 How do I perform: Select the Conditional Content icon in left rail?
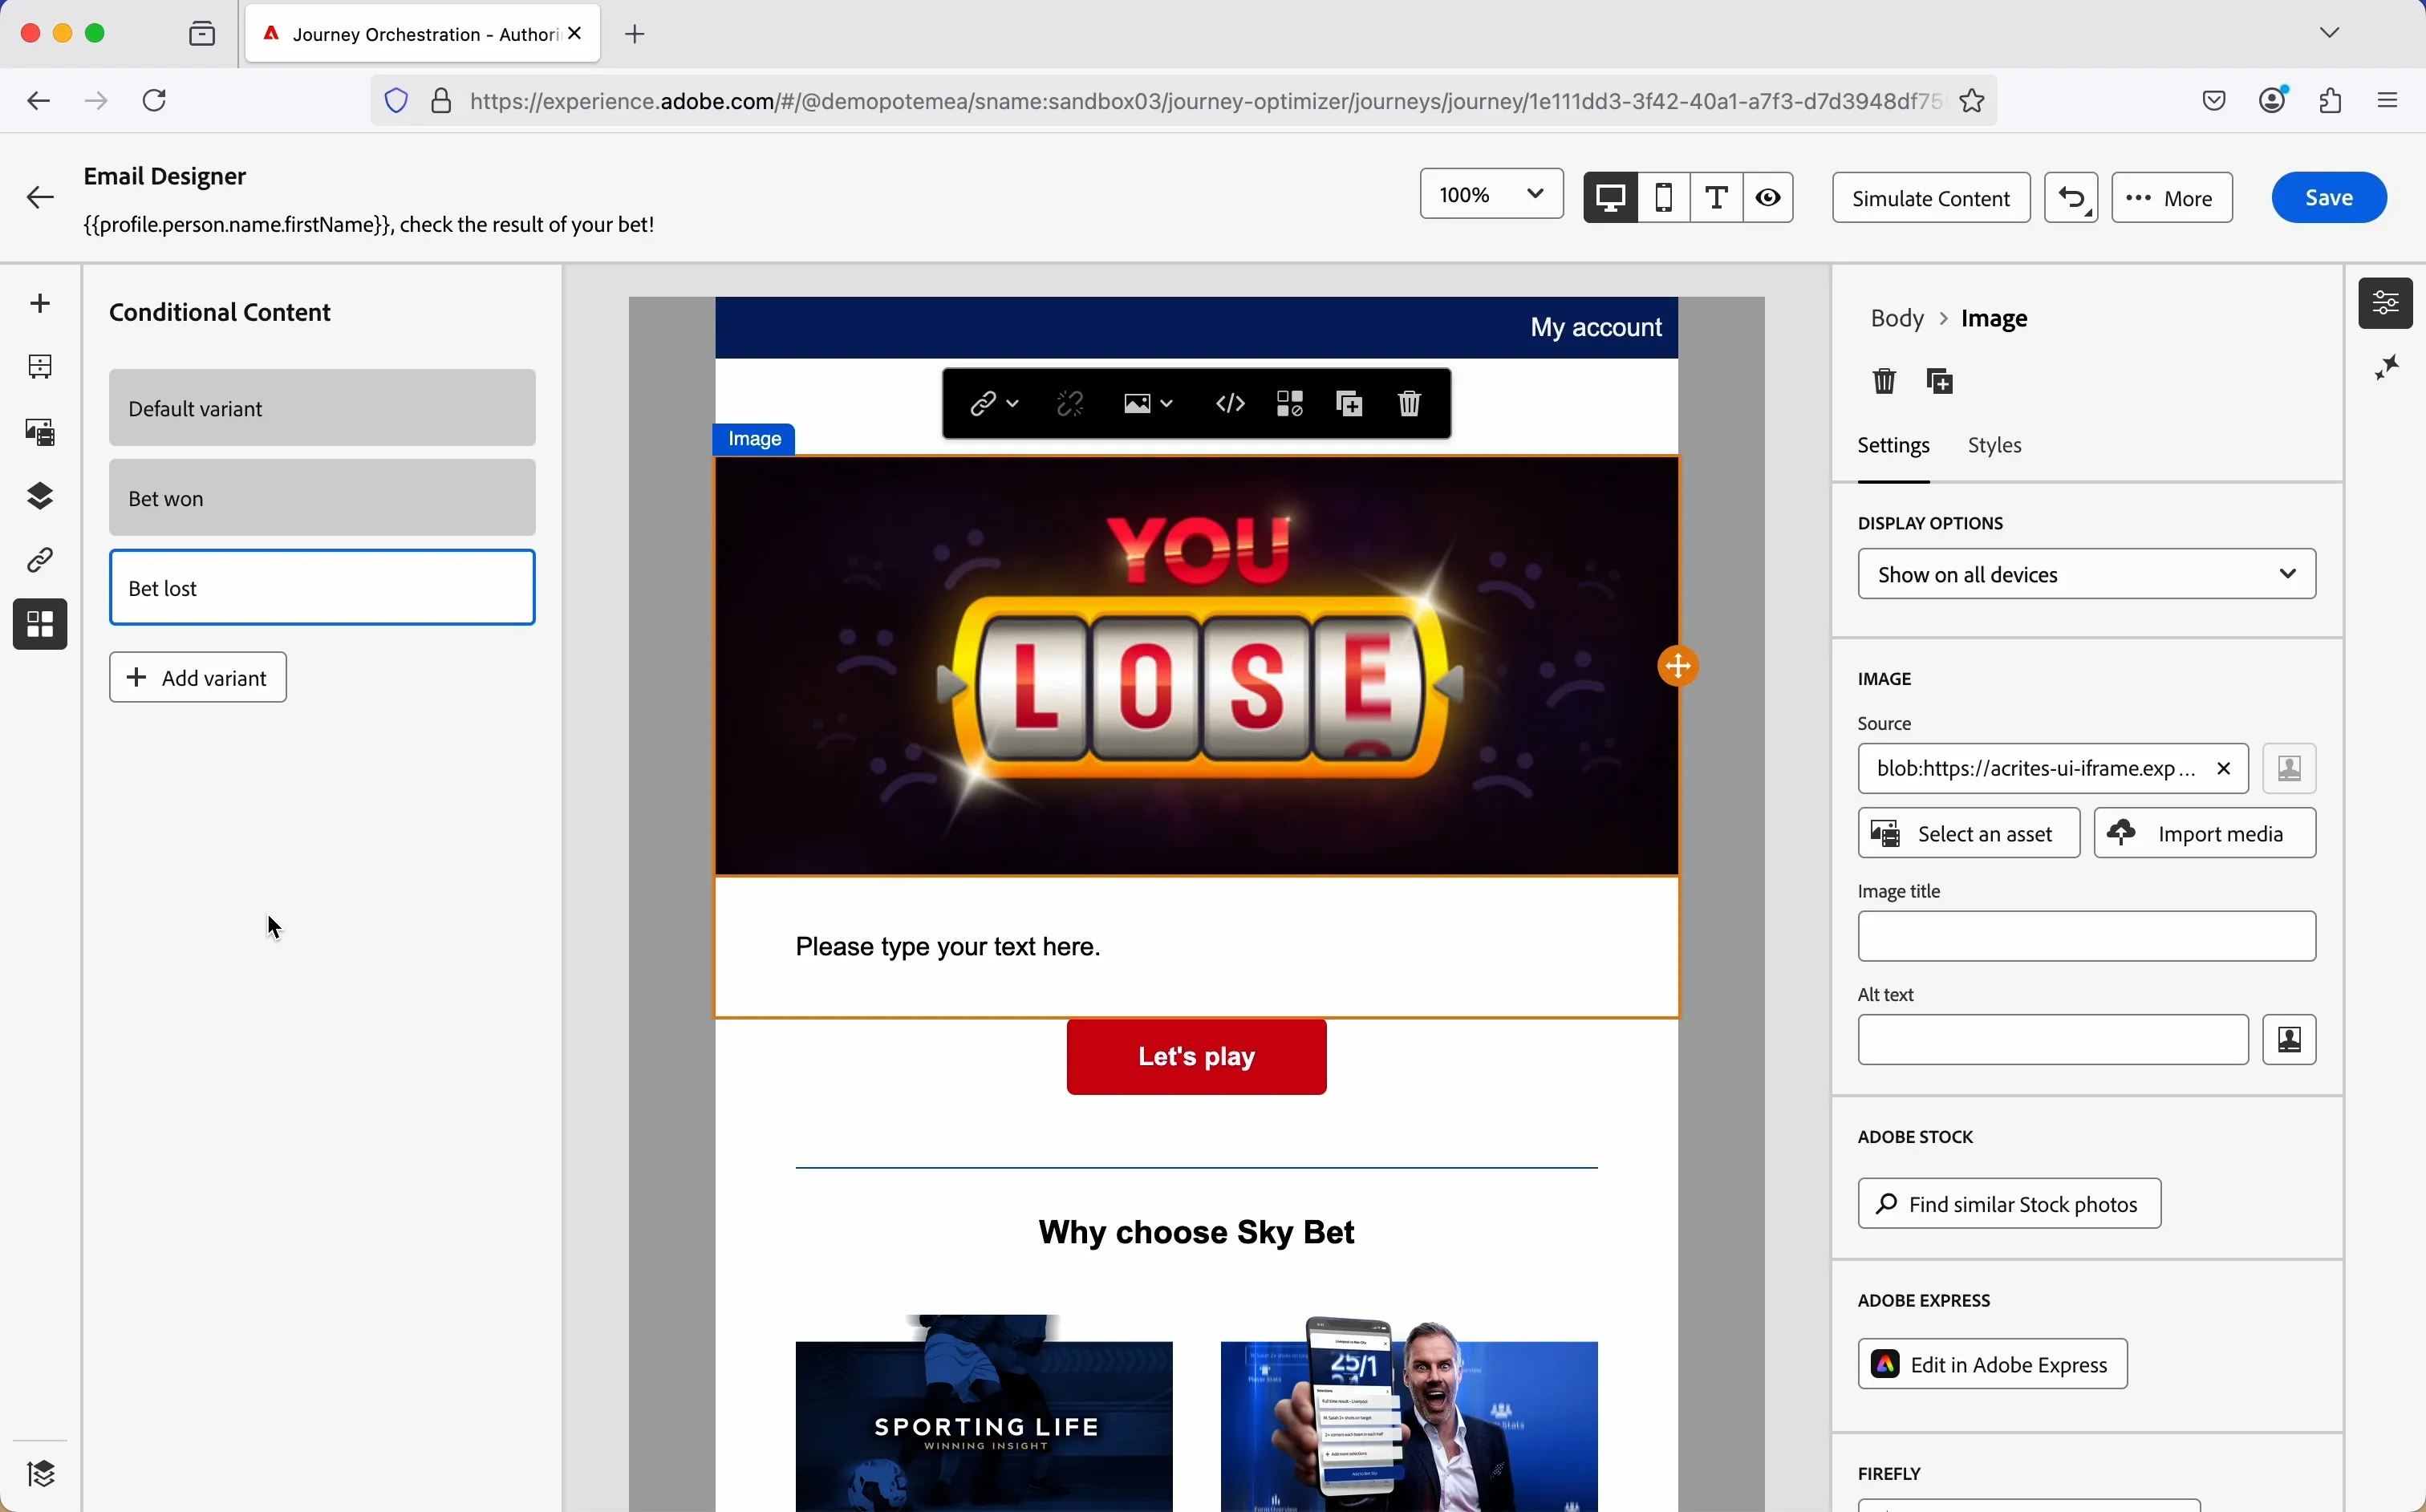coord(40,625)
